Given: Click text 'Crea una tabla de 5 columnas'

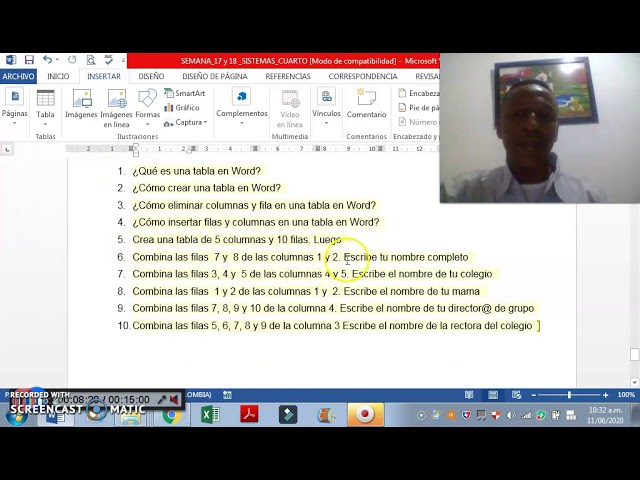Looking at the screenshot, I should coord(198,240).
